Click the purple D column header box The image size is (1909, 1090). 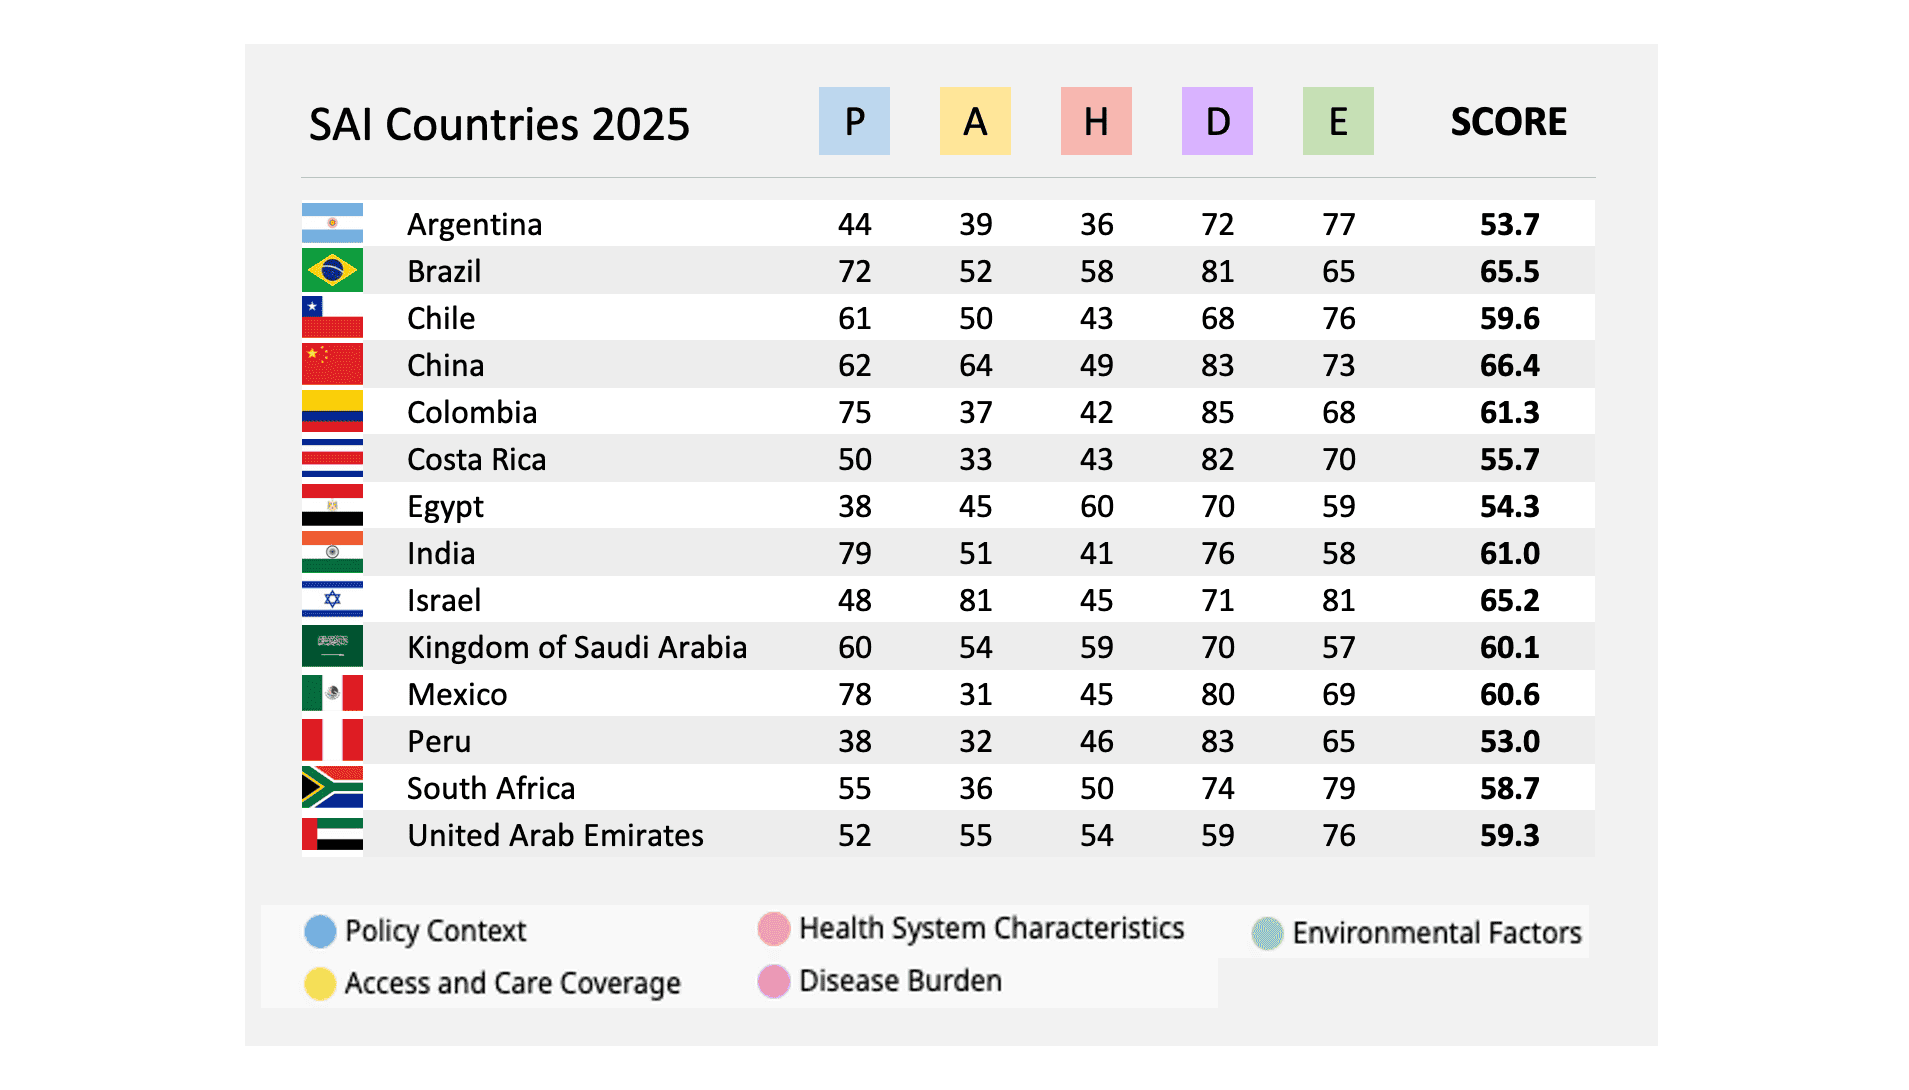(x=1217, y=121)
